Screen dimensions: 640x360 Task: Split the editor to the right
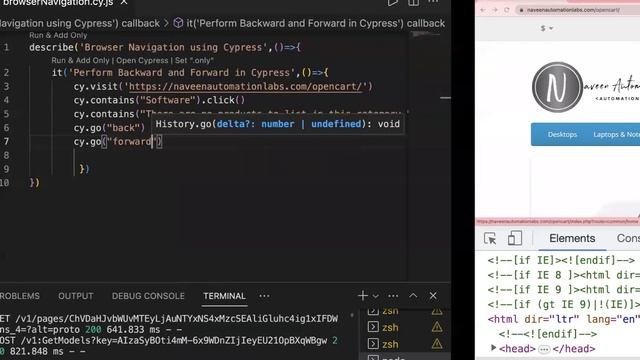click(413, 3)
